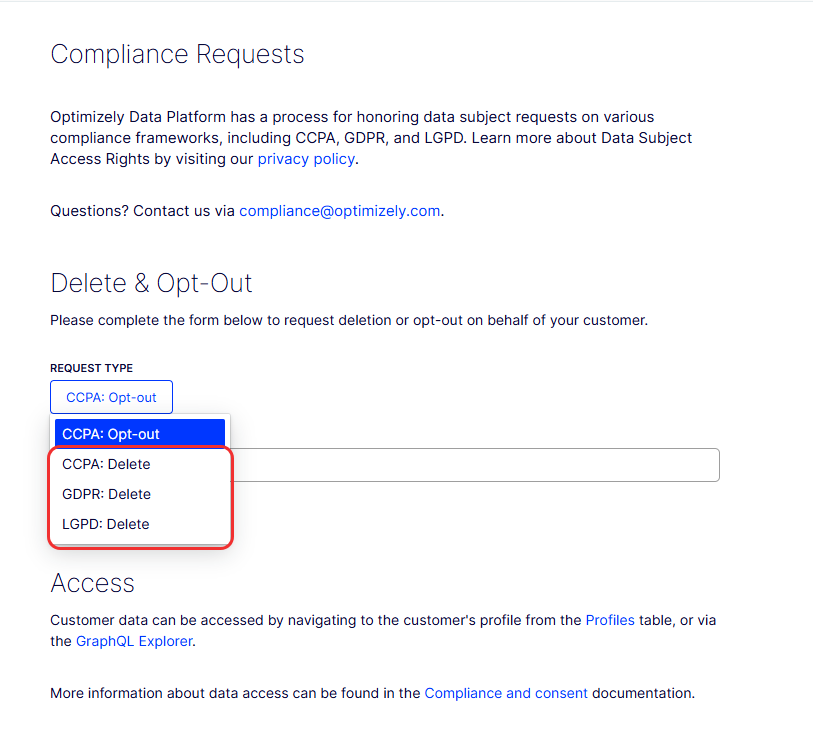Focus the text input beside the dropdown

point(475,465)
